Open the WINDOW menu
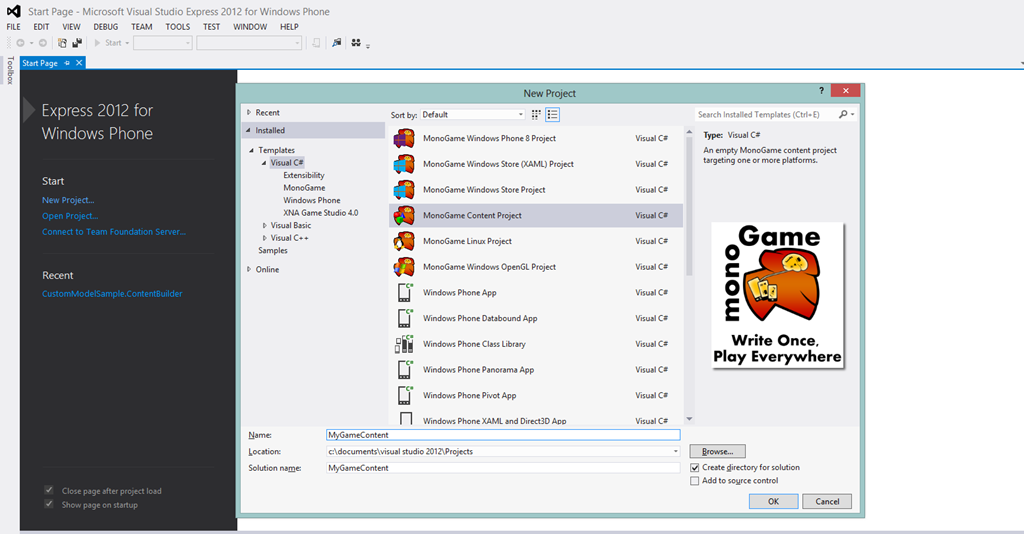 (250, 27)
